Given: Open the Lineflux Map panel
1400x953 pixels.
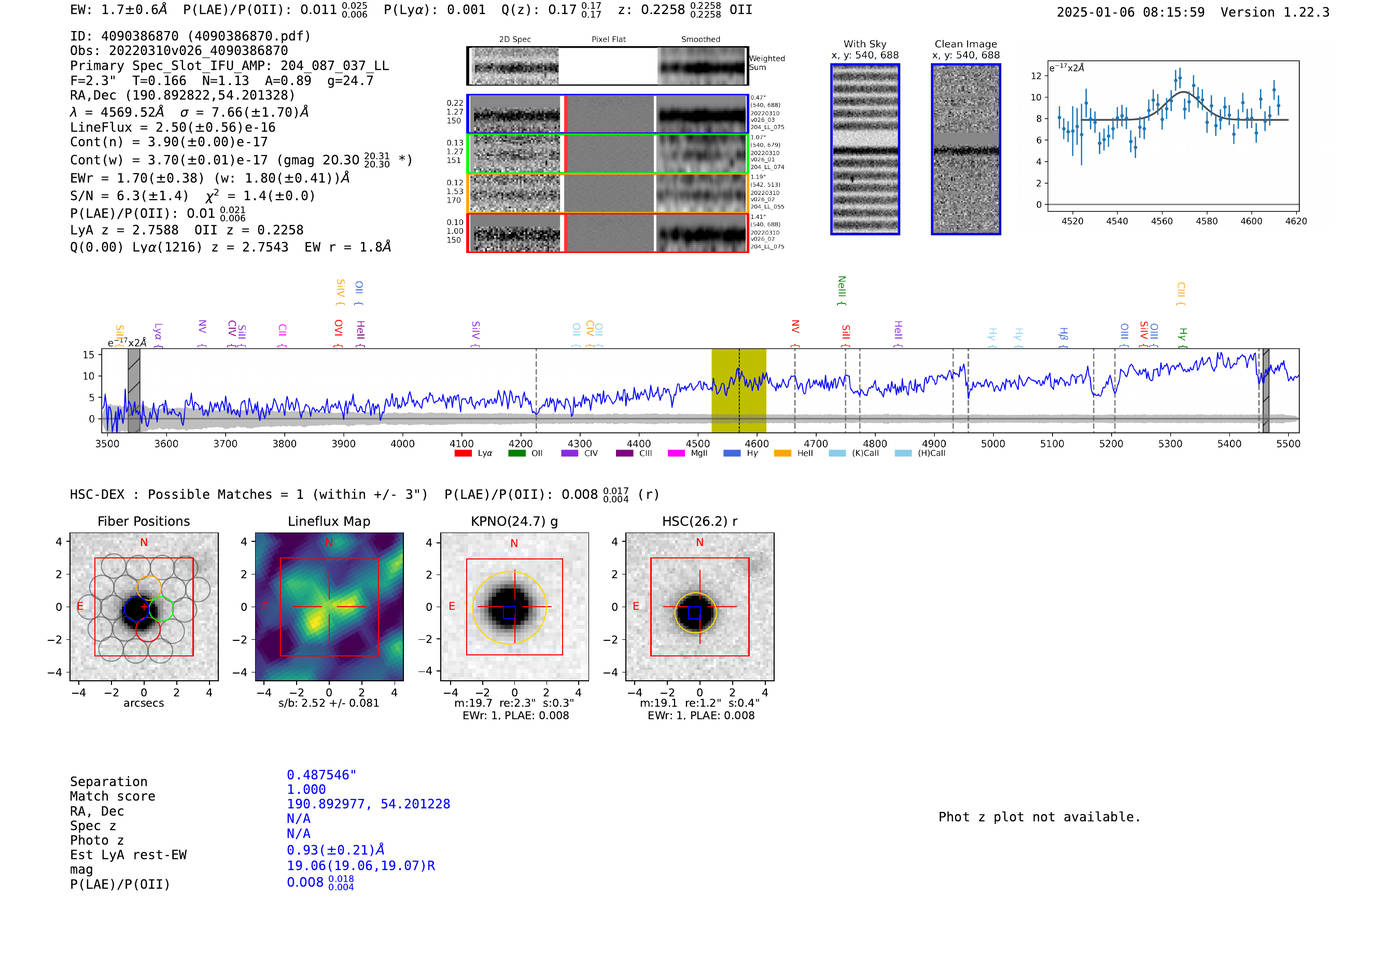Looking at the screenshot, I should coord(329,607).
